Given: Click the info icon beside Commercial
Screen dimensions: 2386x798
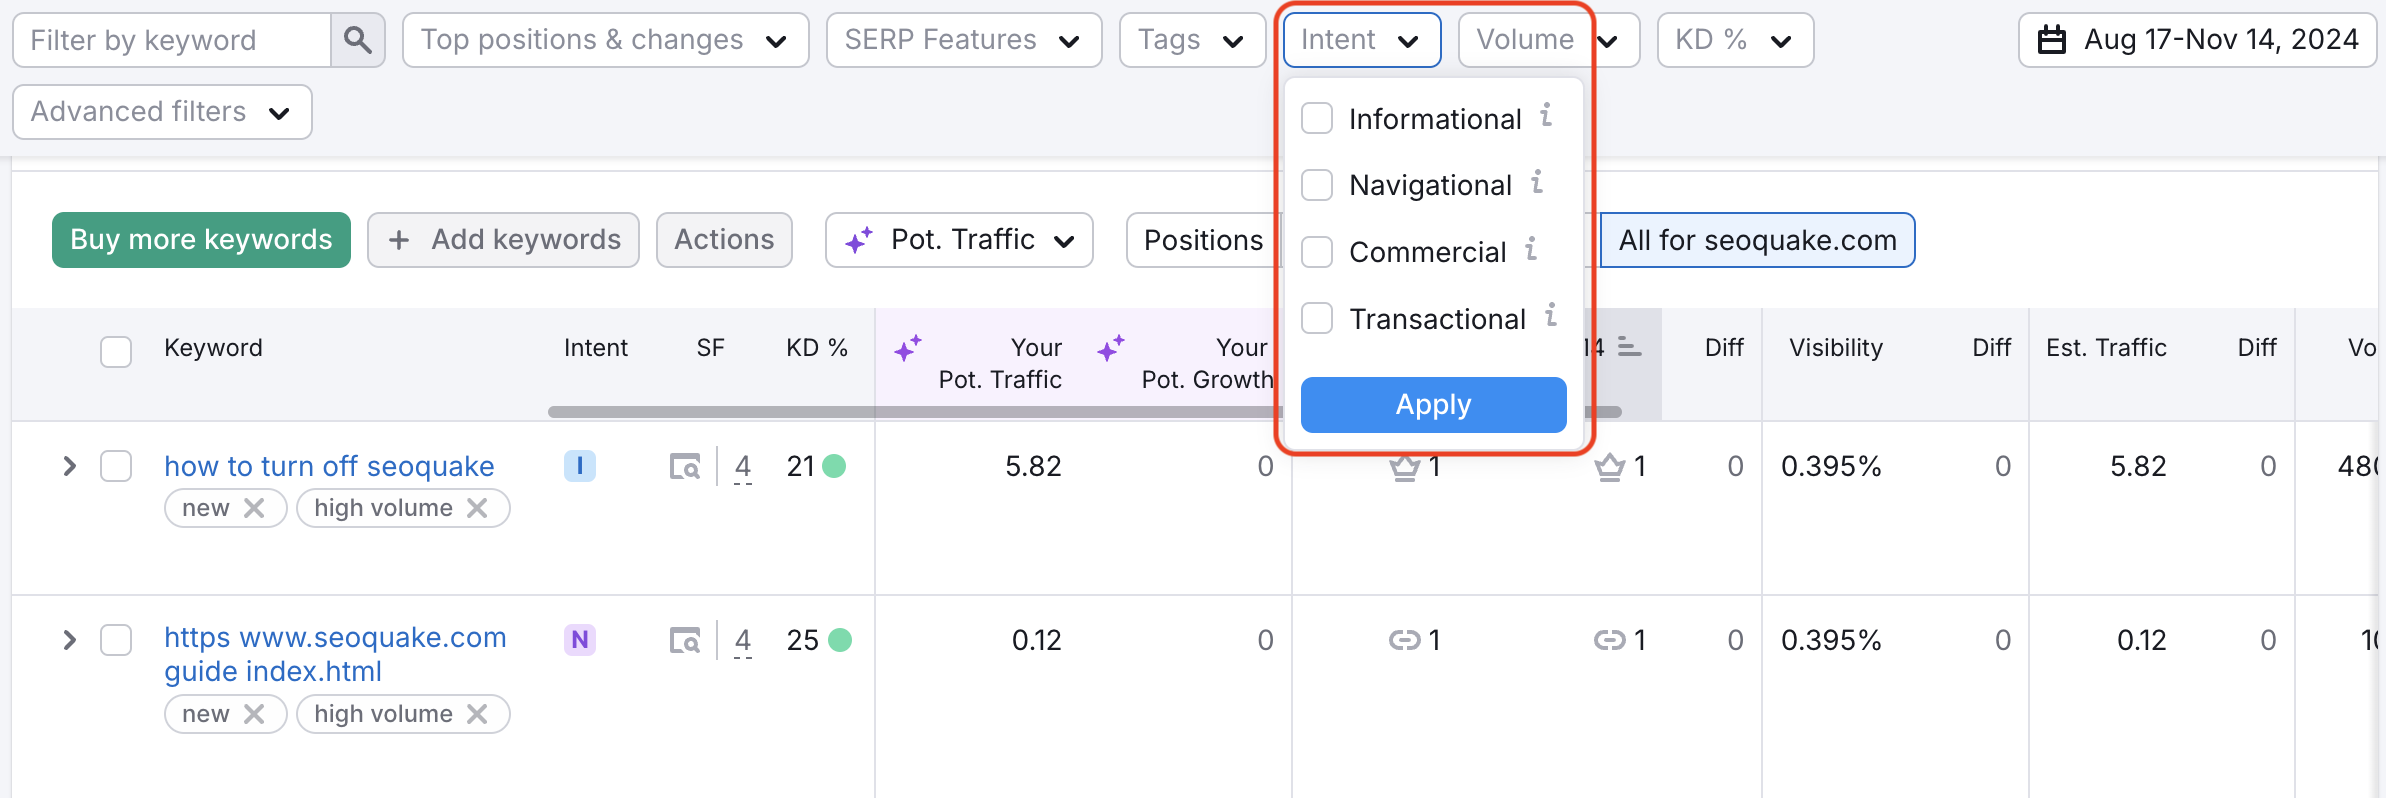Looking at the screenshot, I should tap(1531, 249).
